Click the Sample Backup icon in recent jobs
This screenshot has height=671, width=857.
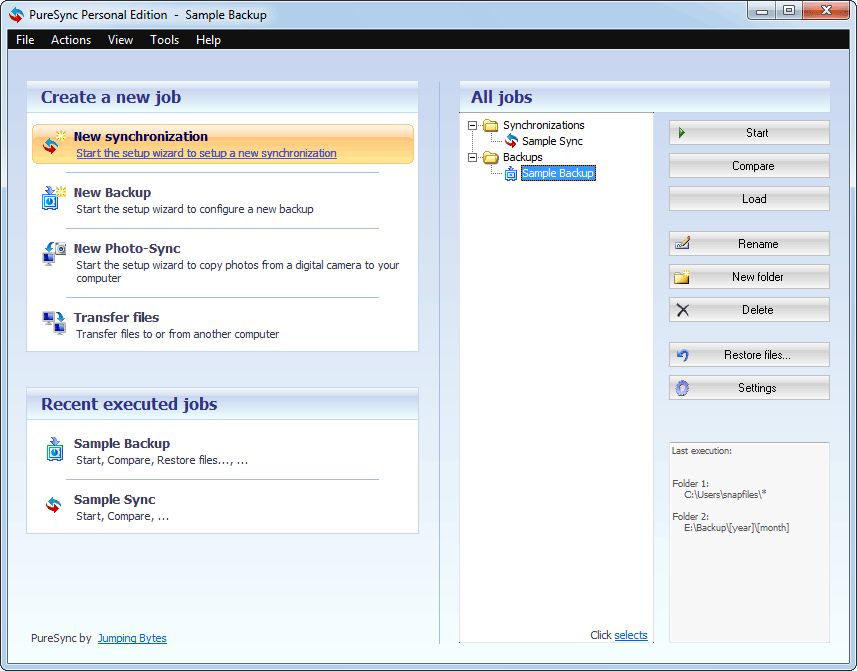[53, 450]
